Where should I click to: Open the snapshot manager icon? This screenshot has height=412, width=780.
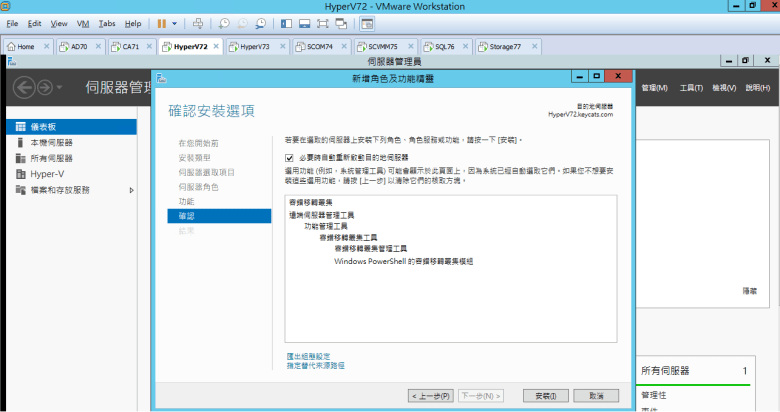click(x=260, y=22)
